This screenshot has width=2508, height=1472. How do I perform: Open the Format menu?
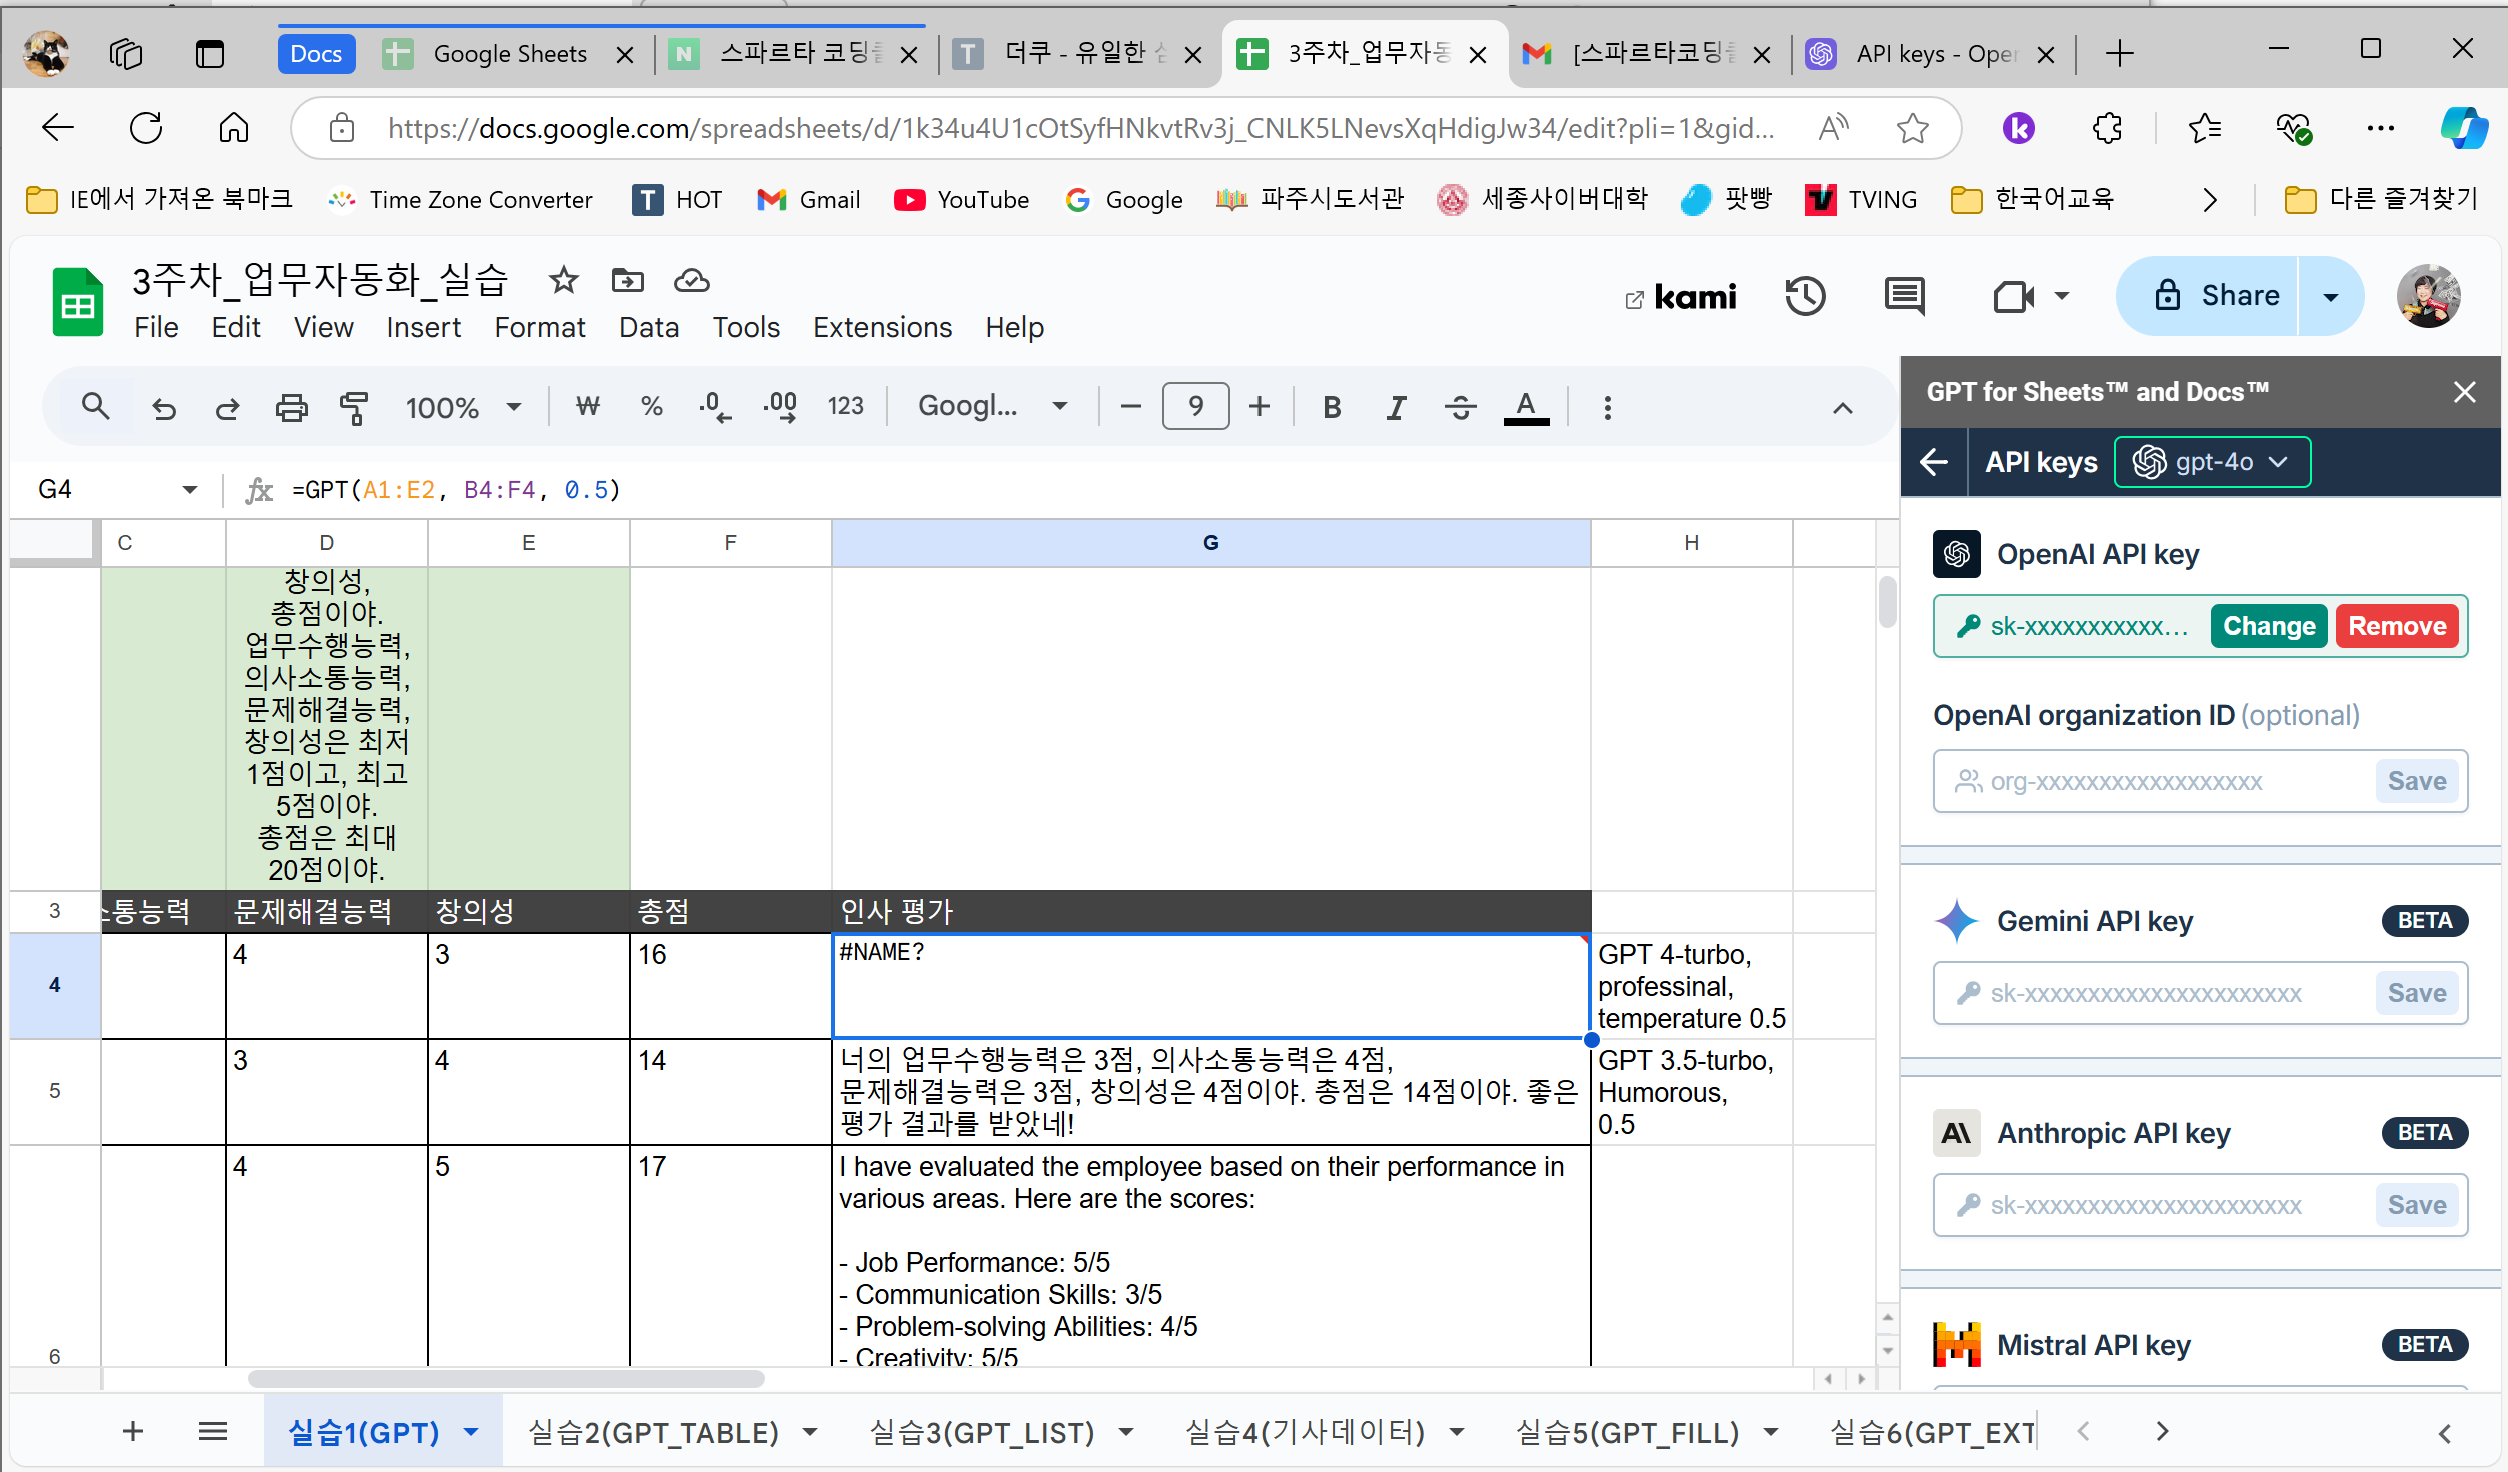539,328
